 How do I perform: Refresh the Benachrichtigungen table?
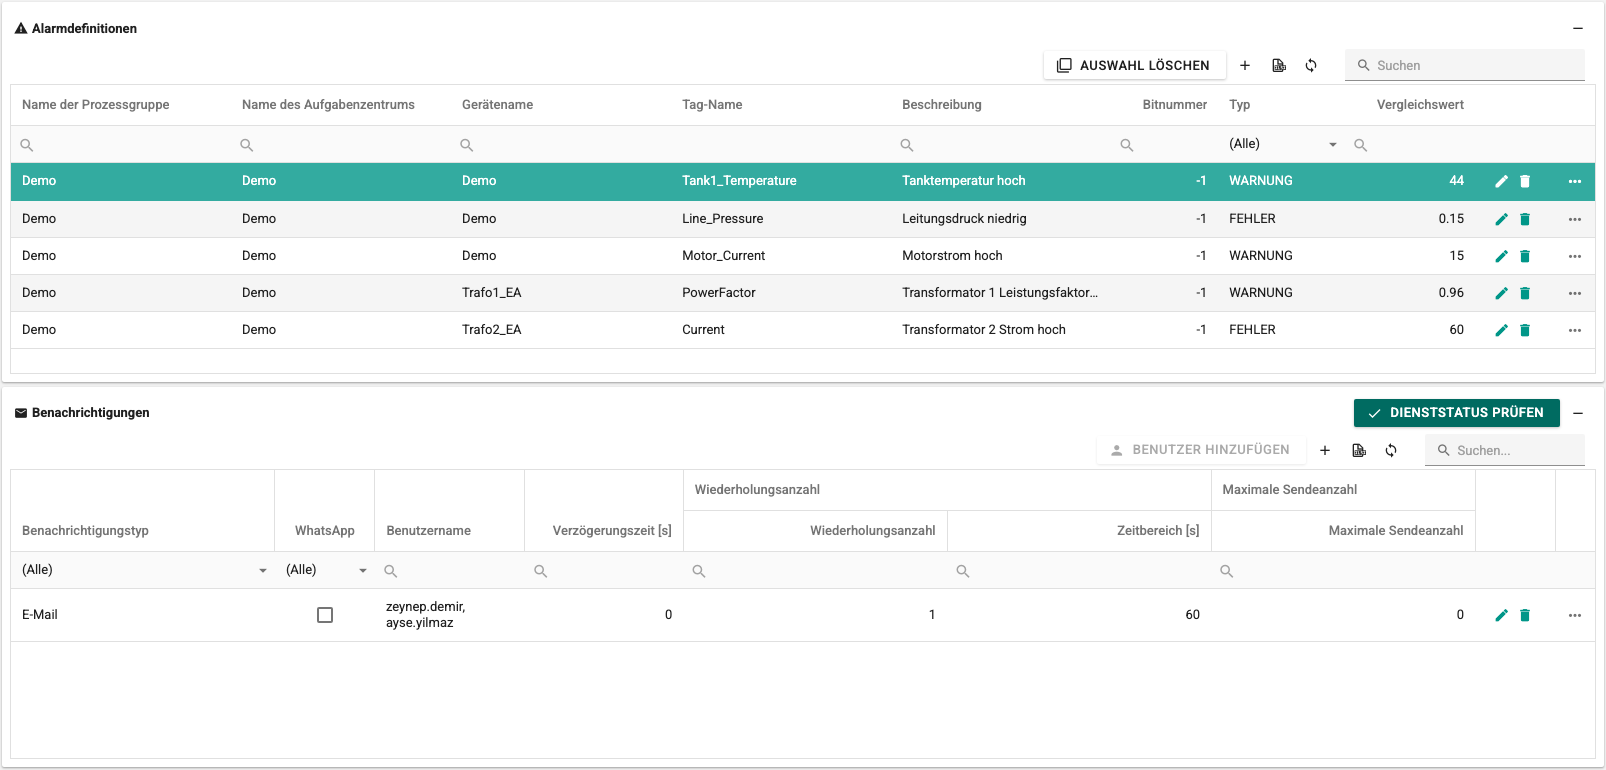pos(1391,450)
